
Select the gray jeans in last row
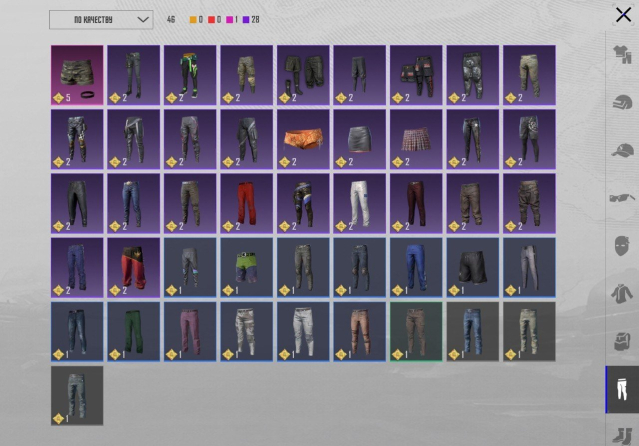[77, 395]
